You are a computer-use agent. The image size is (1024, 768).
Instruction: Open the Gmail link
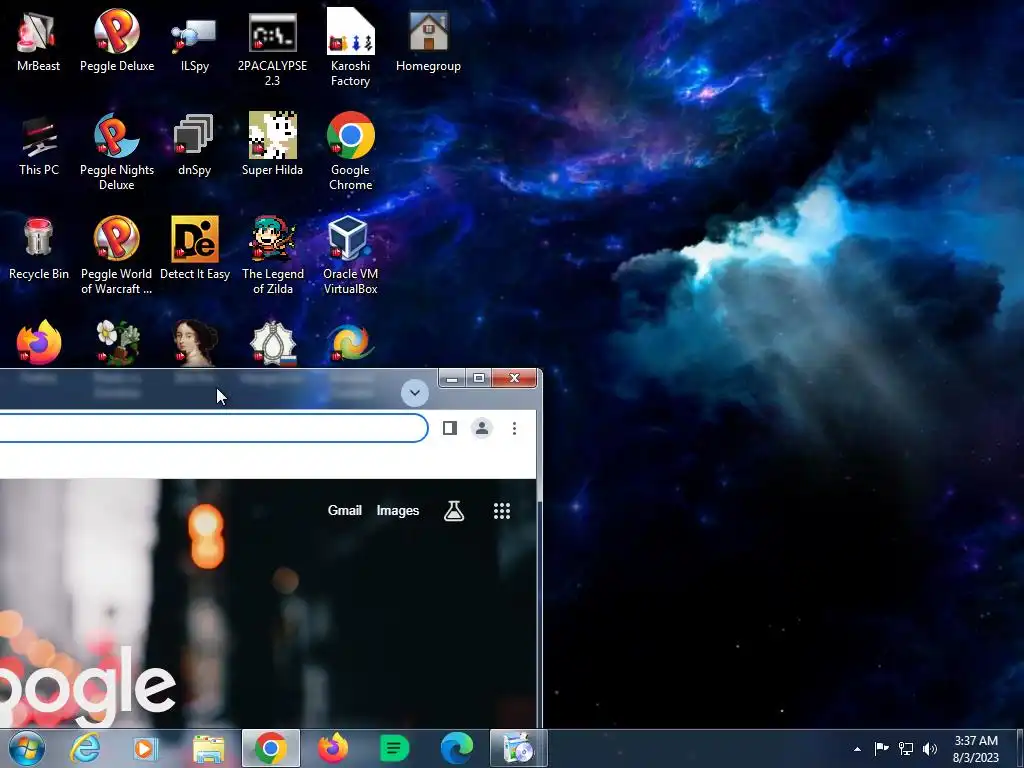pyautogui.click(x=345, y=511)
